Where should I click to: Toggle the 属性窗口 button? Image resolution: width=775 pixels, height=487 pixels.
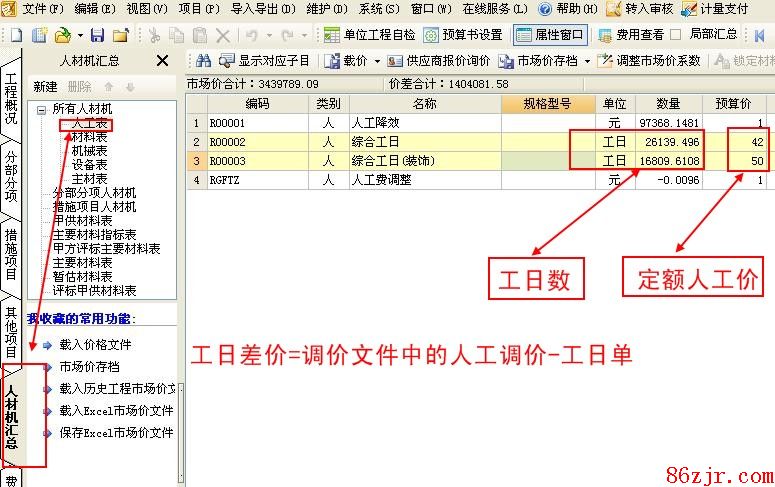point(550,35)
